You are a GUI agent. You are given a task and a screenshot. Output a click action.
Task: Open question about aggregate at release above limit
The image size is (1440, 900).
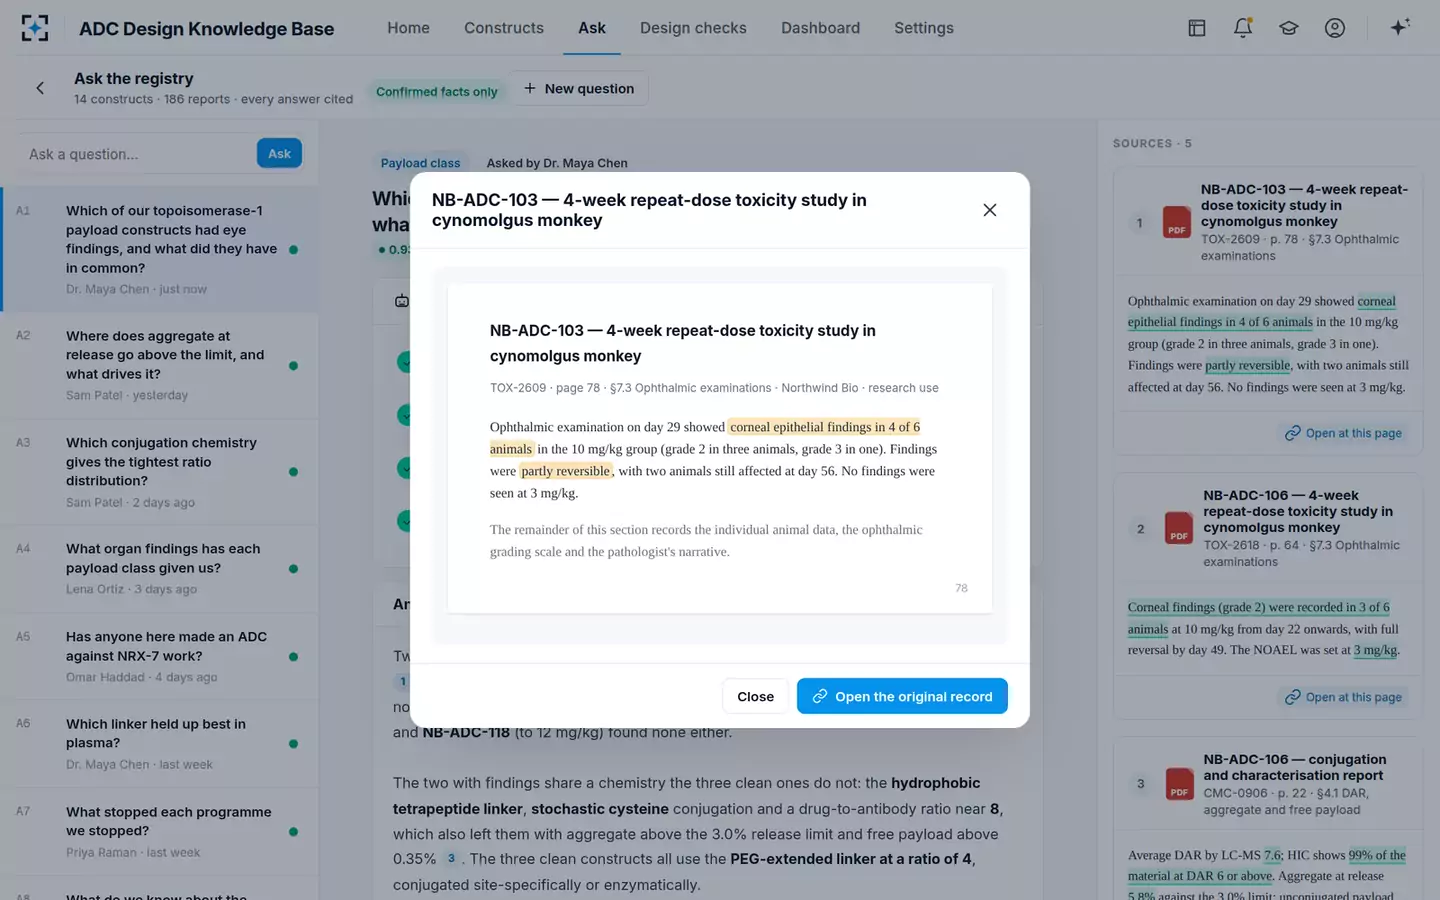pyautogui.click(x=160, y=365)
